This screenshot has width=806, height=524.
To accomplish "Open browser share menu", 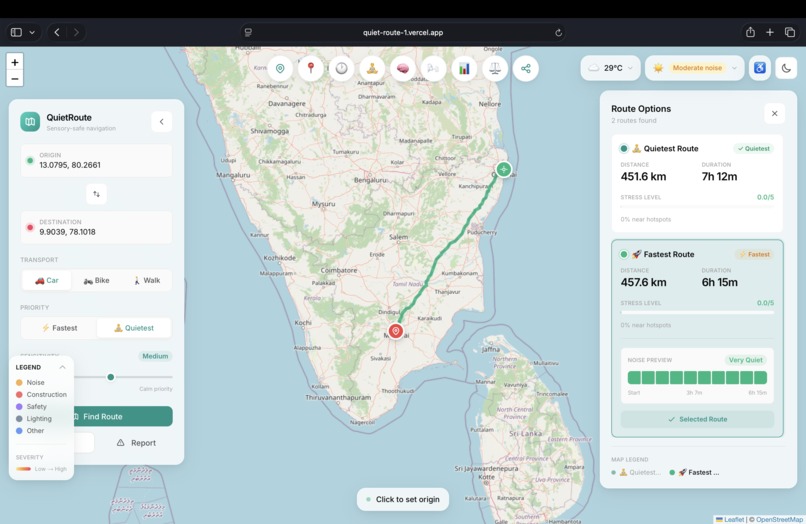I will point(750,32).
